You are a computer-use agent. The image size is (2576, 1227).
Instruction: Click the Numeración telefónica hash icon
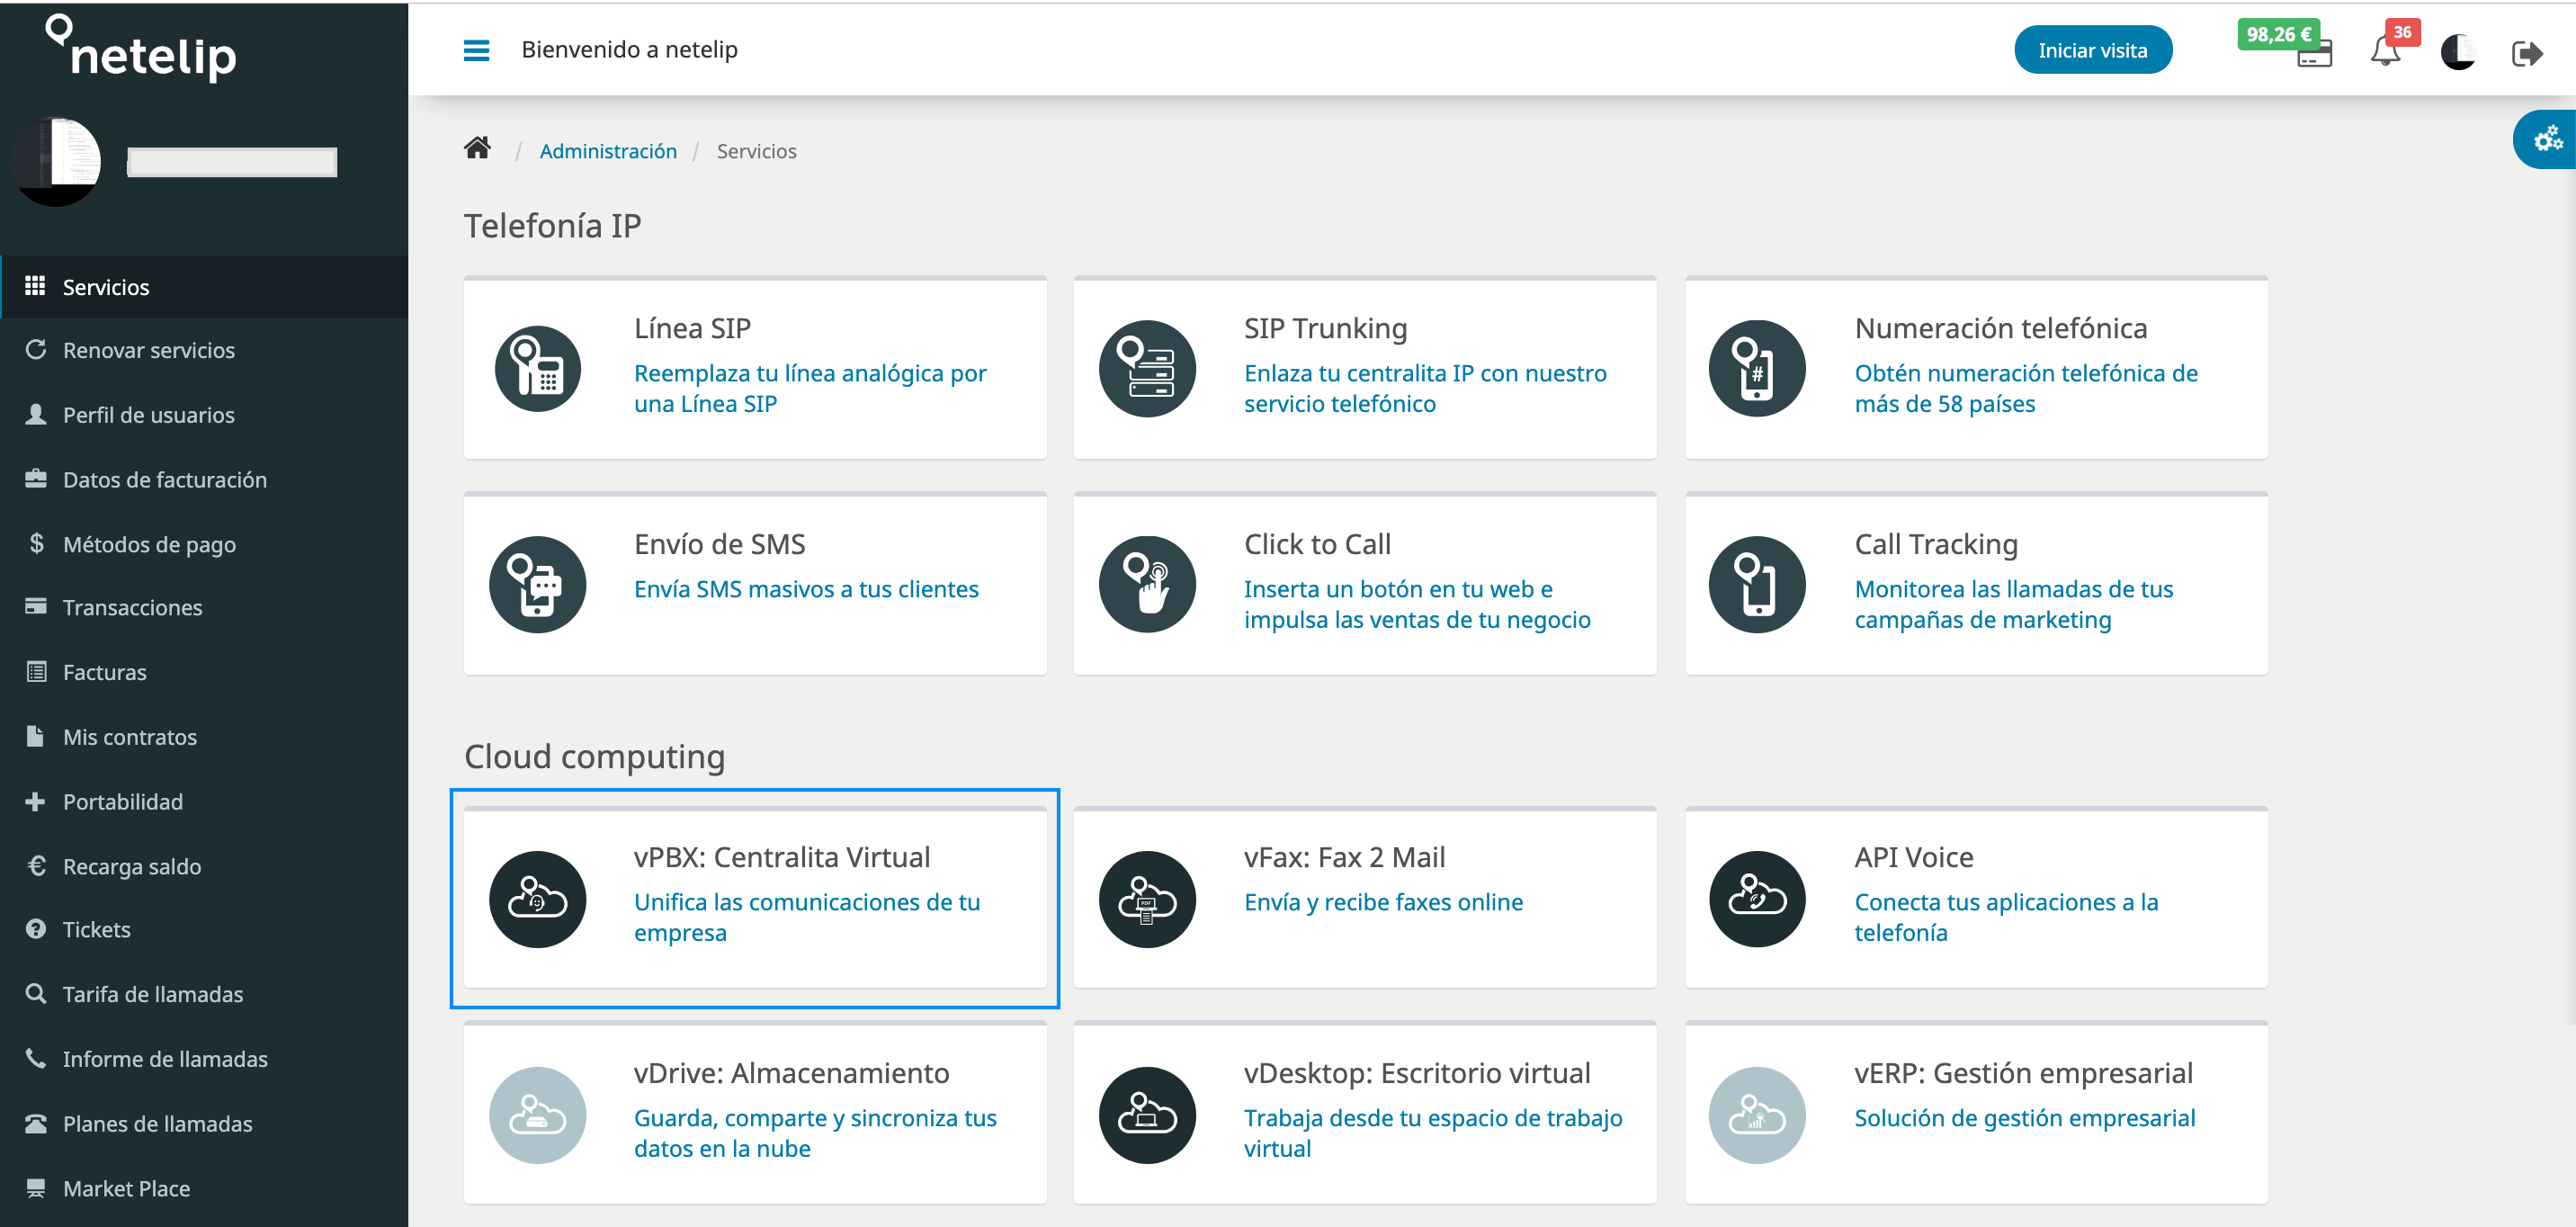coord(1757,369)
